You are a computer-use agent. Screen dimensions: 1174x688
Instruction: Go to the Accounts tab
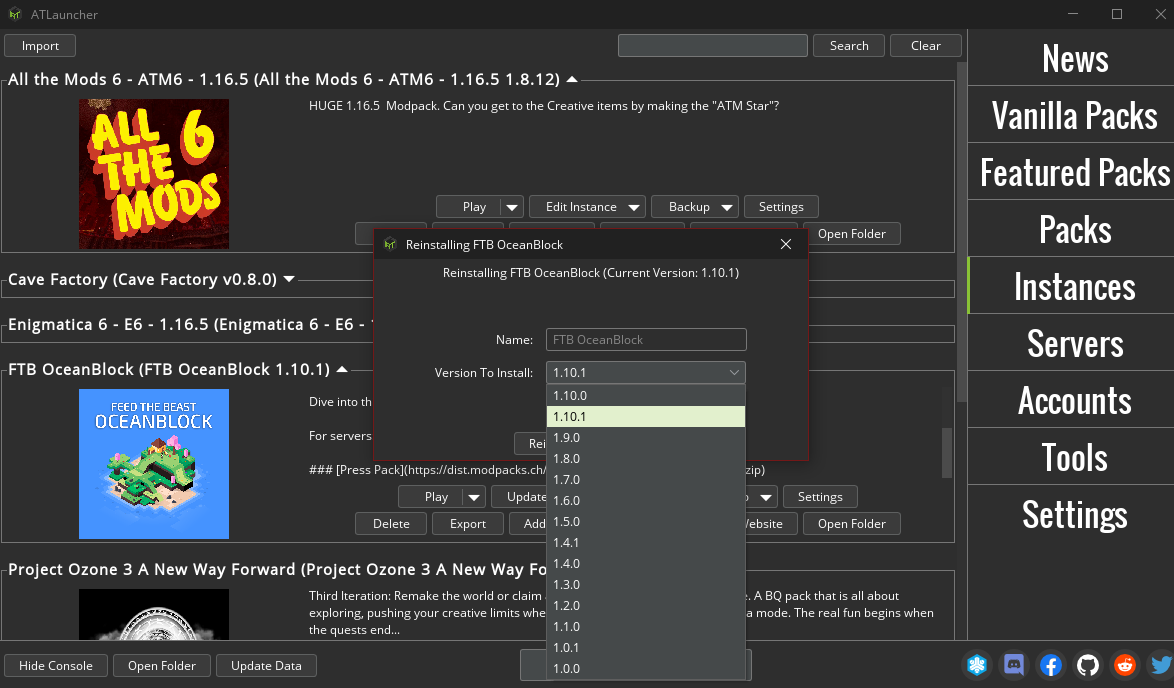point(1071,399)
